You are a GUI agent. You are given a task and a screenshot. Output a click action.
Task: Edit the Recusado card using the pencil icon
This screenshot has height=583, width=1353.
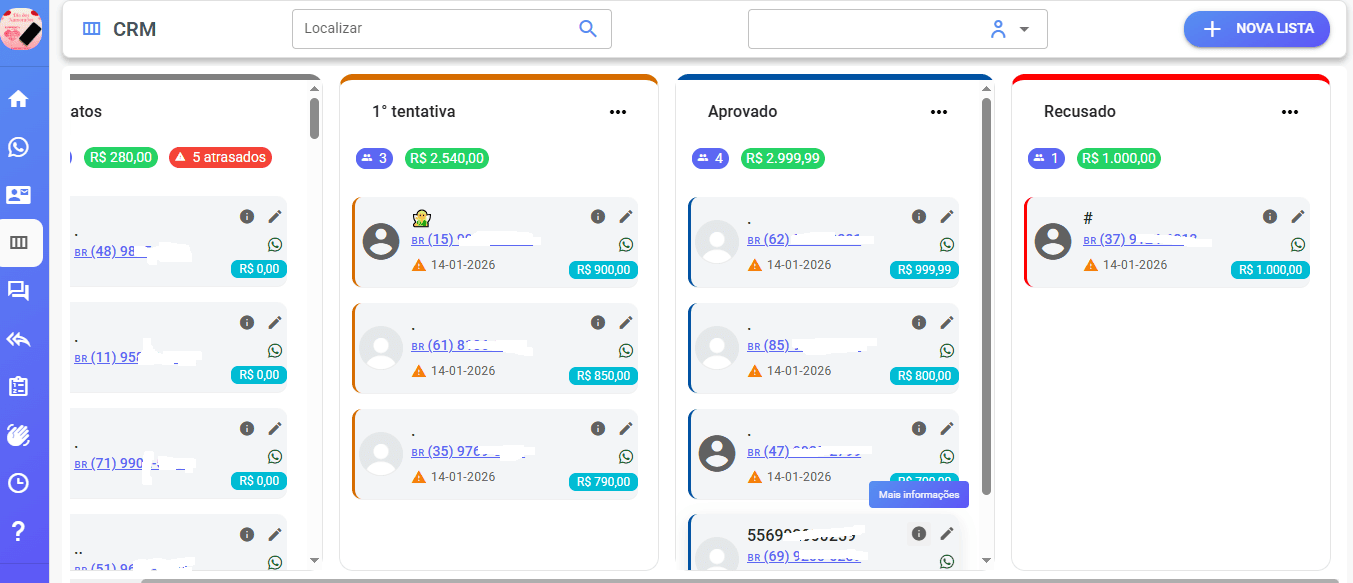(1298, 216)
